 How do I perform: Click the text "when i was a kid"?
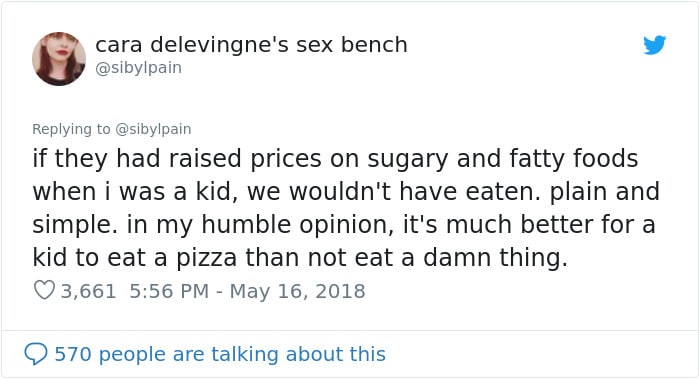click(x=133, y=192)
